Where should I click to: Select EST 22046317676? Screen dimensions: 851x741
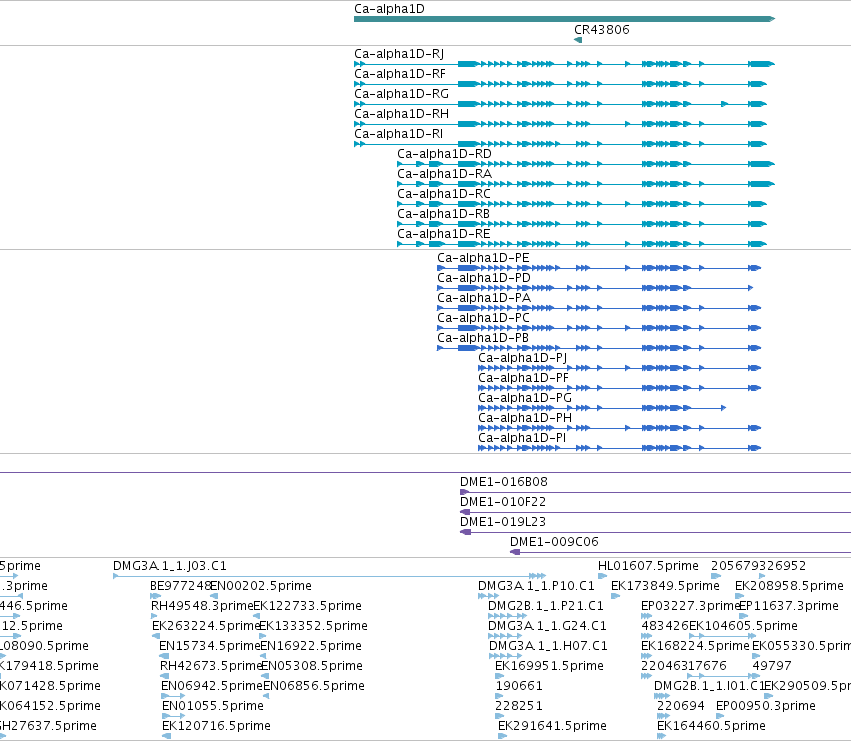[646, 676]
